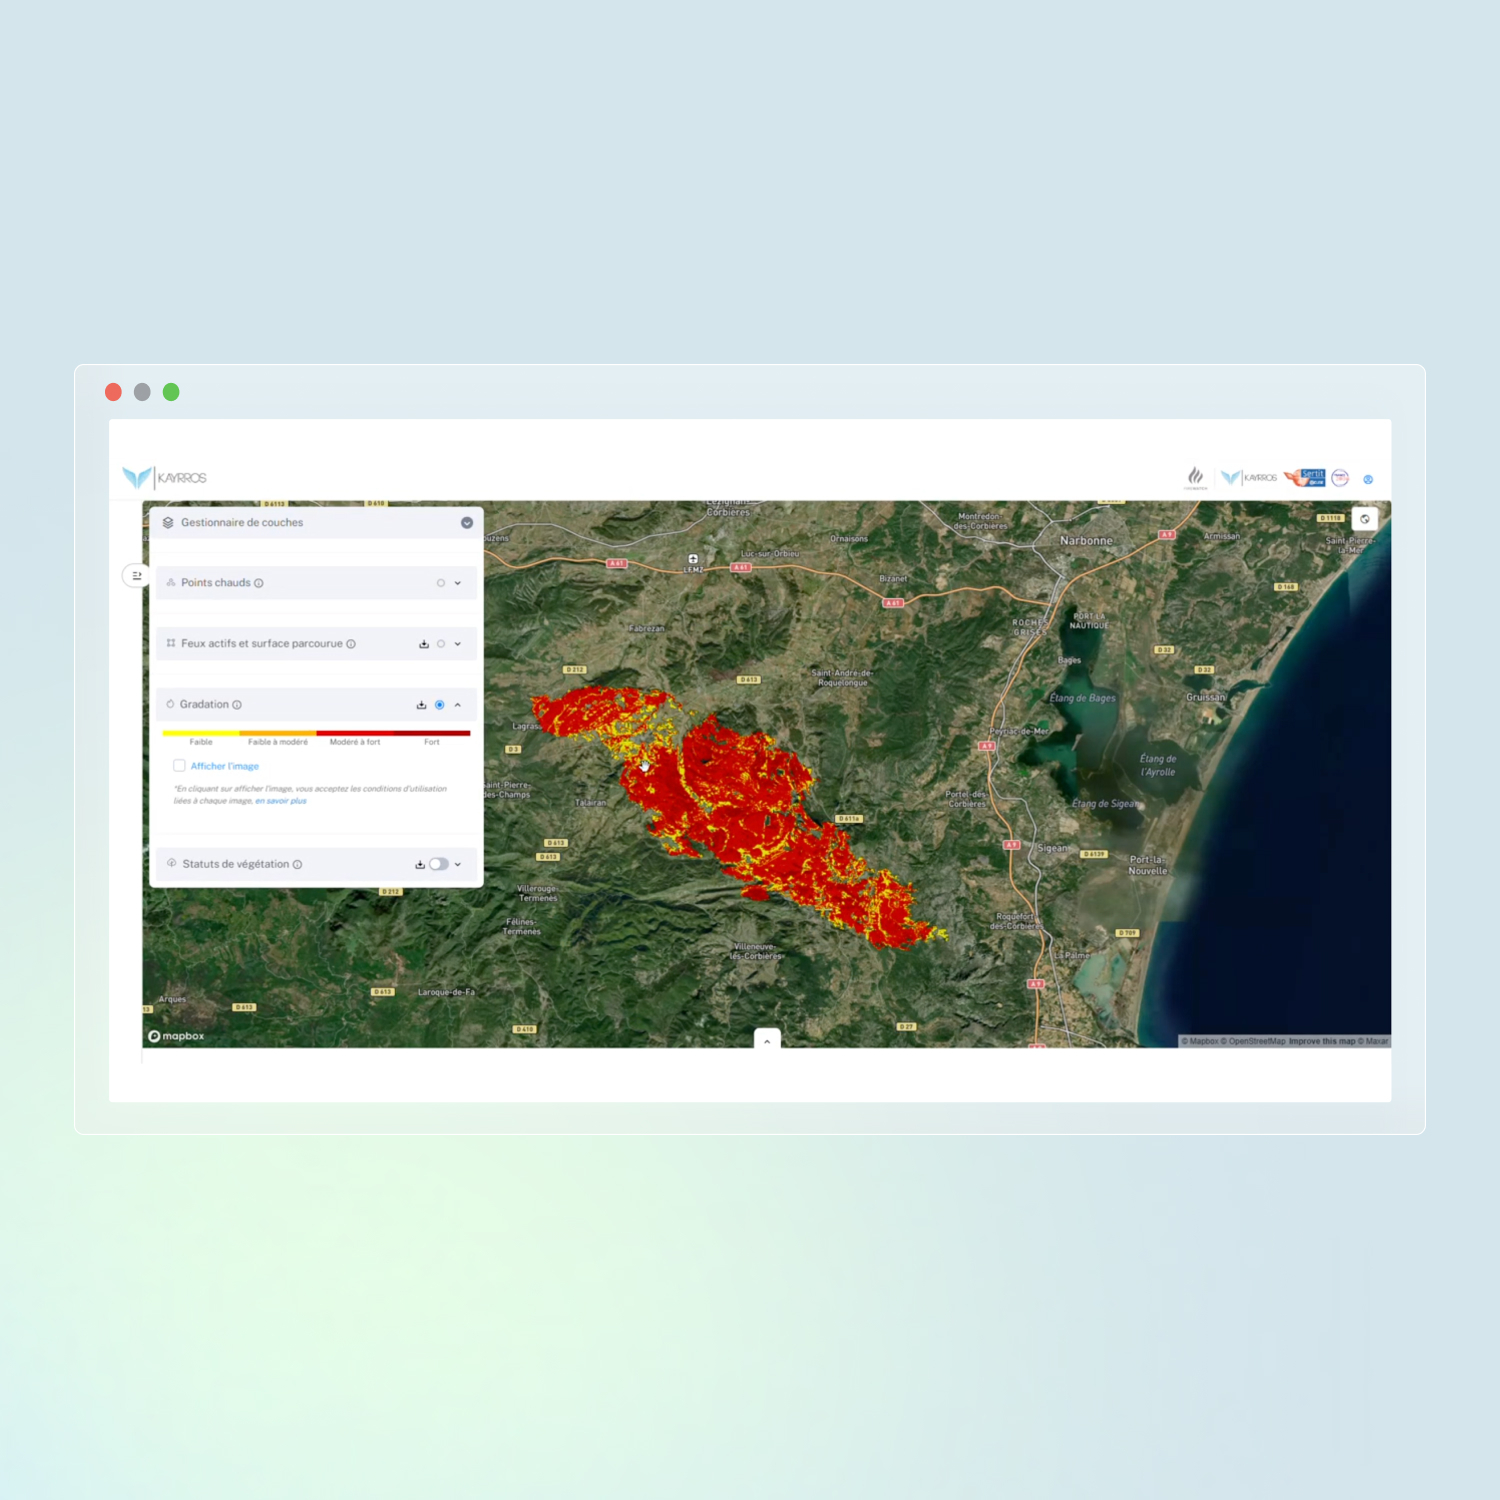Show info for Points chauds layer

coord(259,583)
